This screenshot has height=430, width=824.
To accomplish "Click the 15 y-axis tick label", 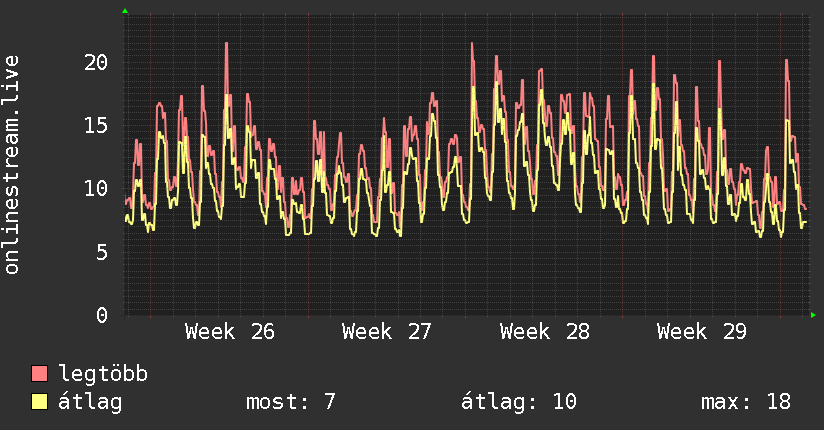I will 96,126.
